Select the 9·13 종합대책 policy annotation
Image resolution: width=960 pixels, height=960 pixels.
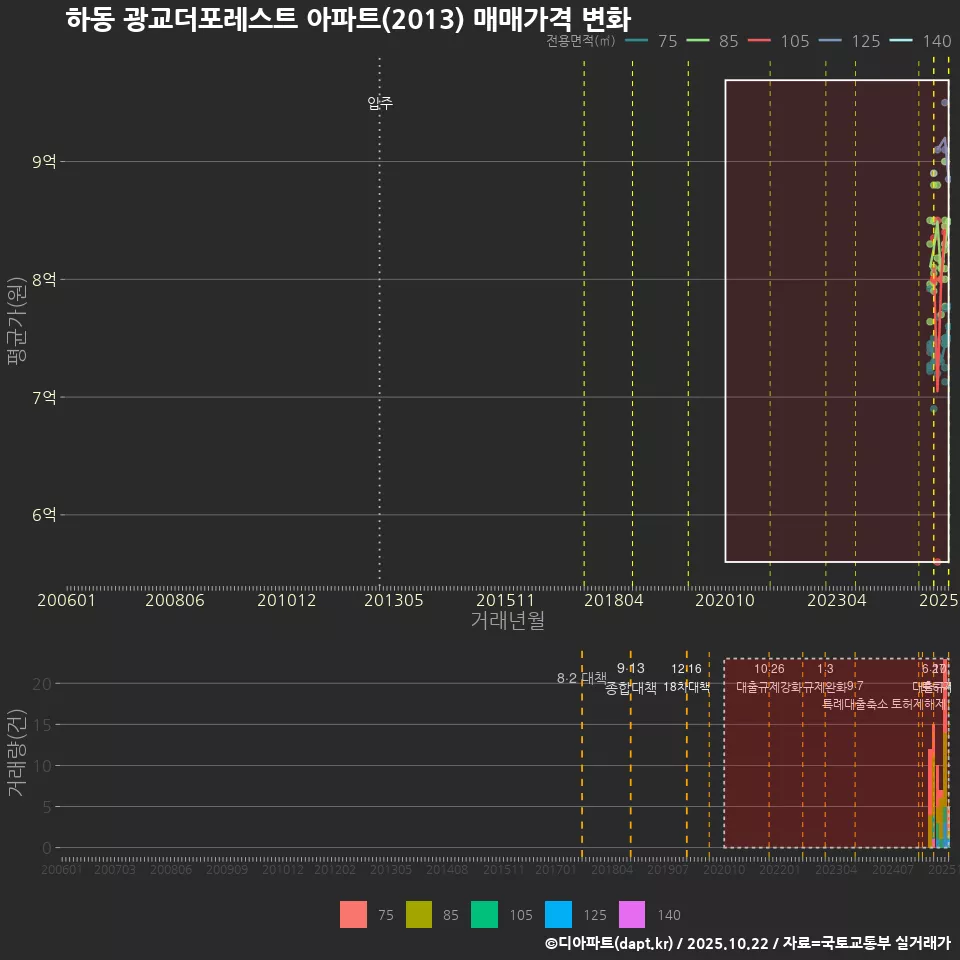[631, 678]
